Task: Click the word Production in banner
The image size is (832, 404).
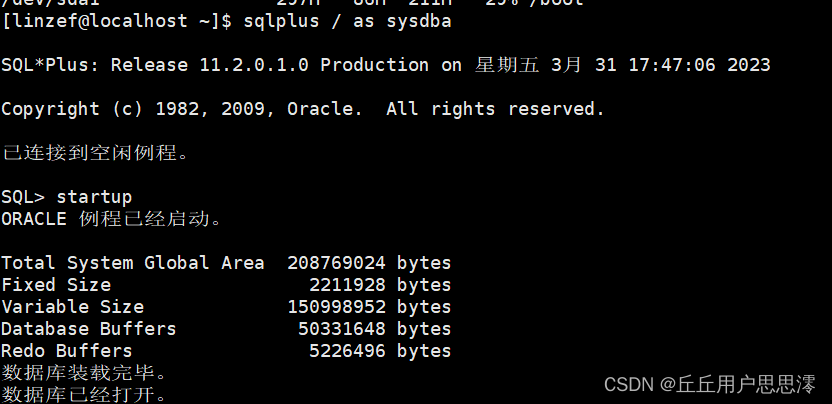Action: tap(375, 65)
